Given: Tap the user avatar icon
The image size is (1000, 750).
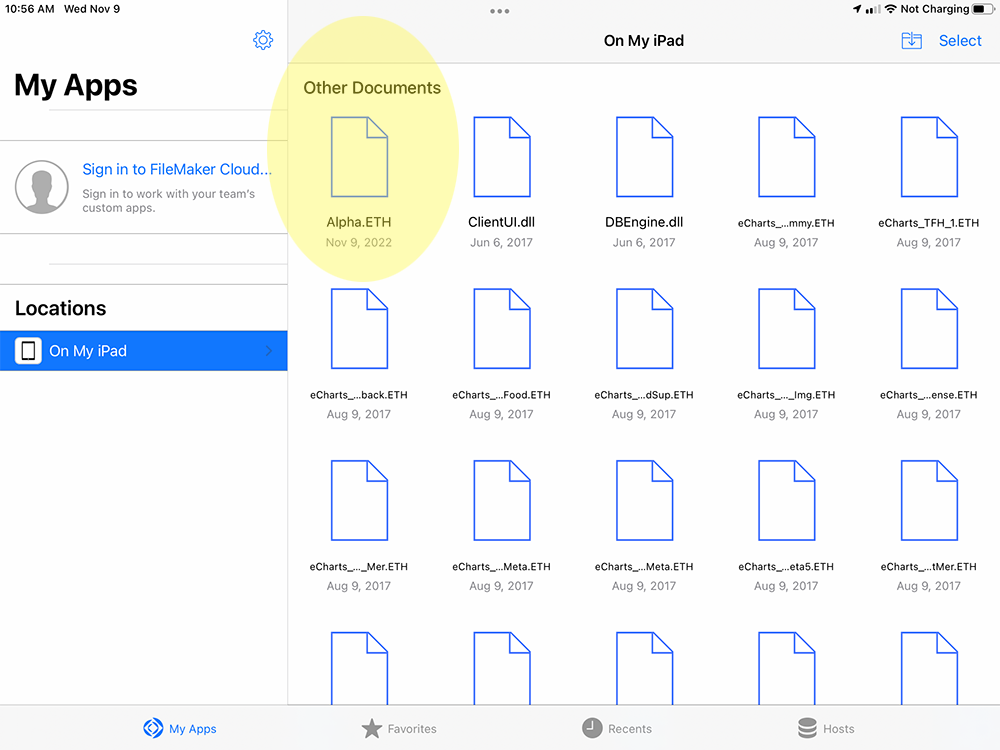Looking at the screenshot, I should [41, 187].
